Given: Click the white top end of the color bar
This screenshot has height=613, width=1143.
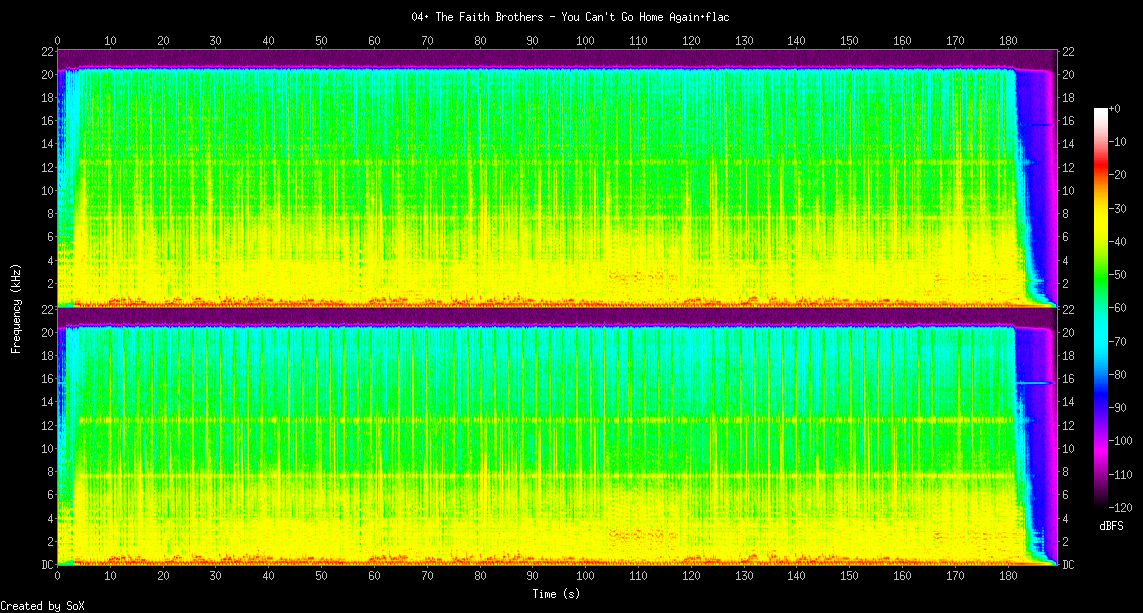Looking at the screenshot, I should coord(1101,109).
